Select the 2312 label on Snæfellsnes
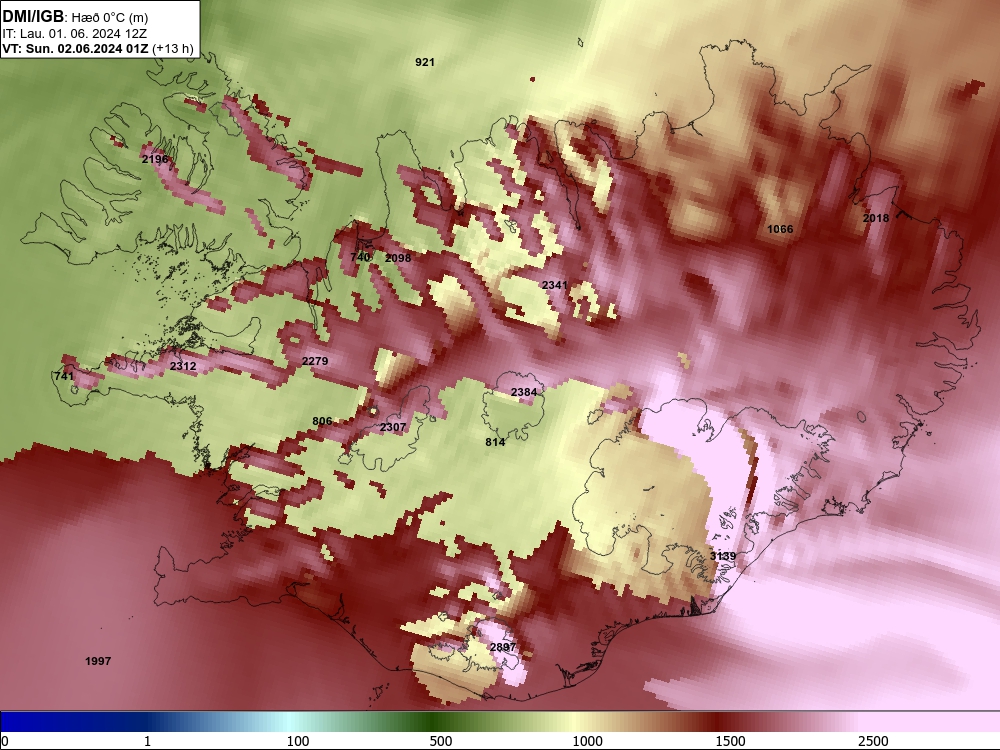Viewport: 1000px width, 750px height. (183, 366)
